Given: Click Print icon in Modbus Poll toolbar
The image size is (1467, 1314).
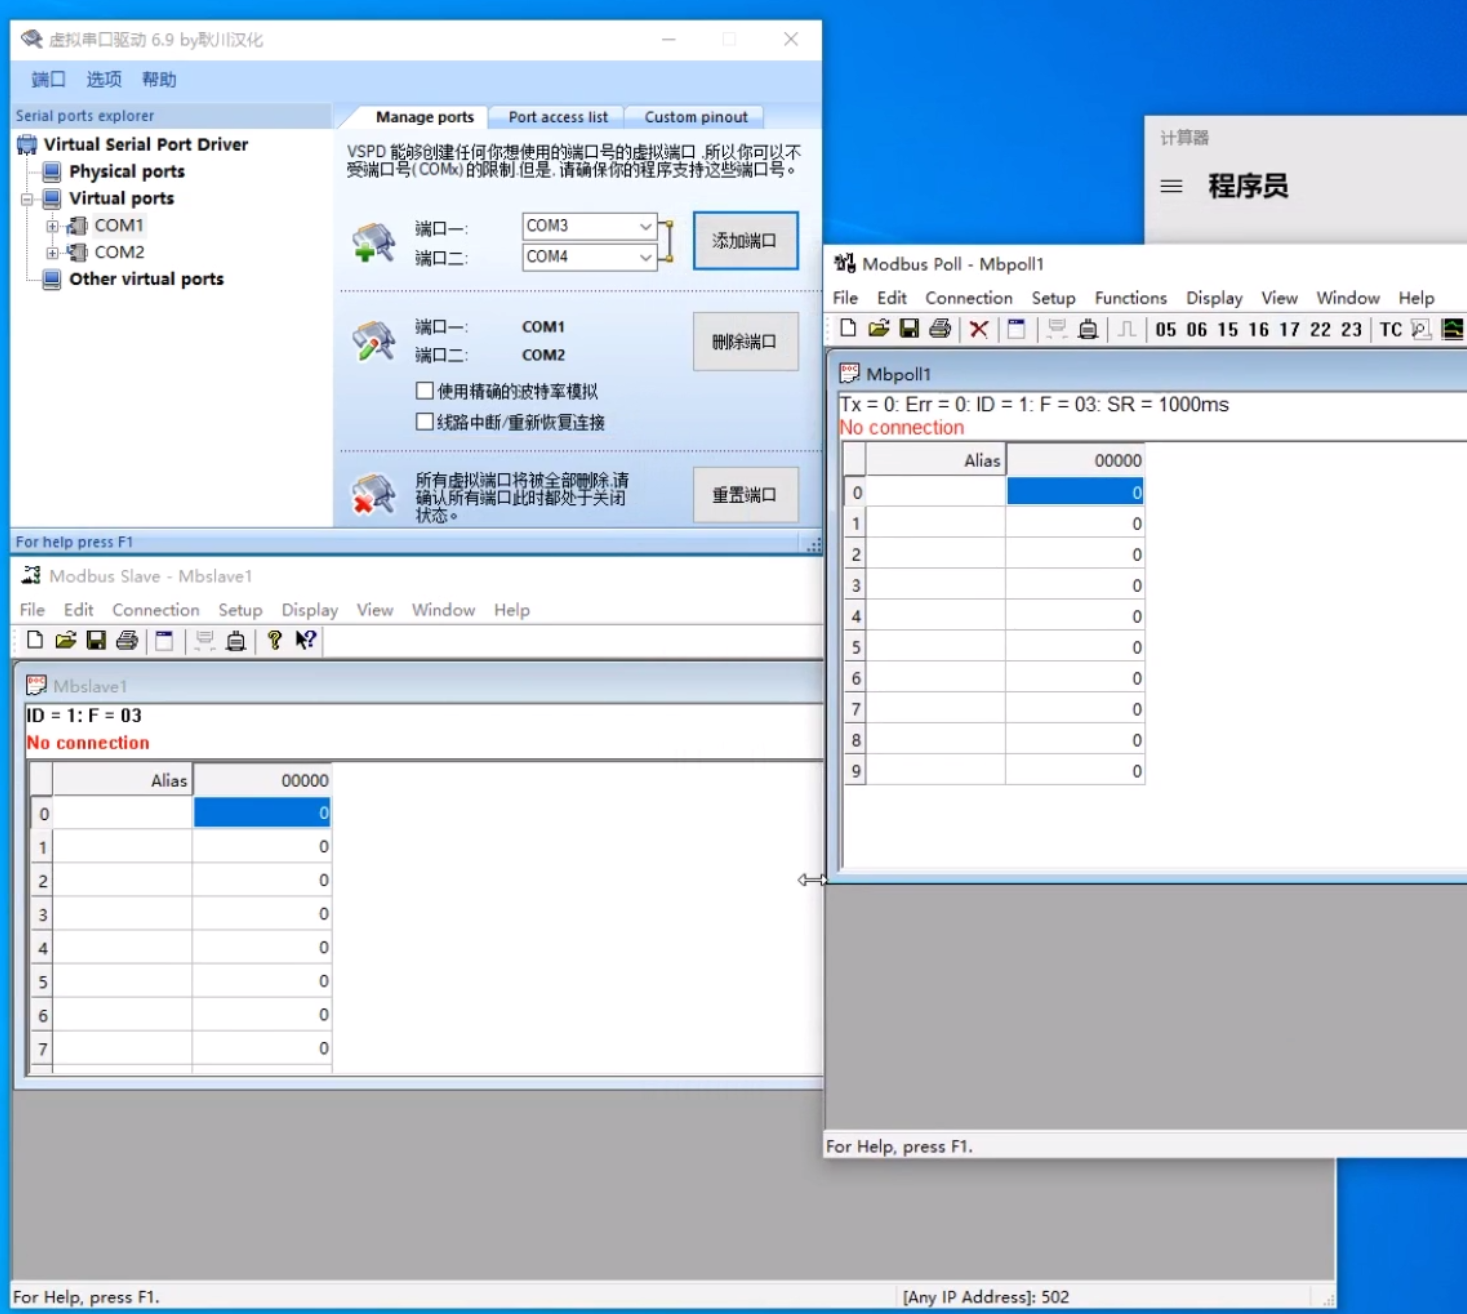Looking at the screenshot, I should [x=940, y=328].
